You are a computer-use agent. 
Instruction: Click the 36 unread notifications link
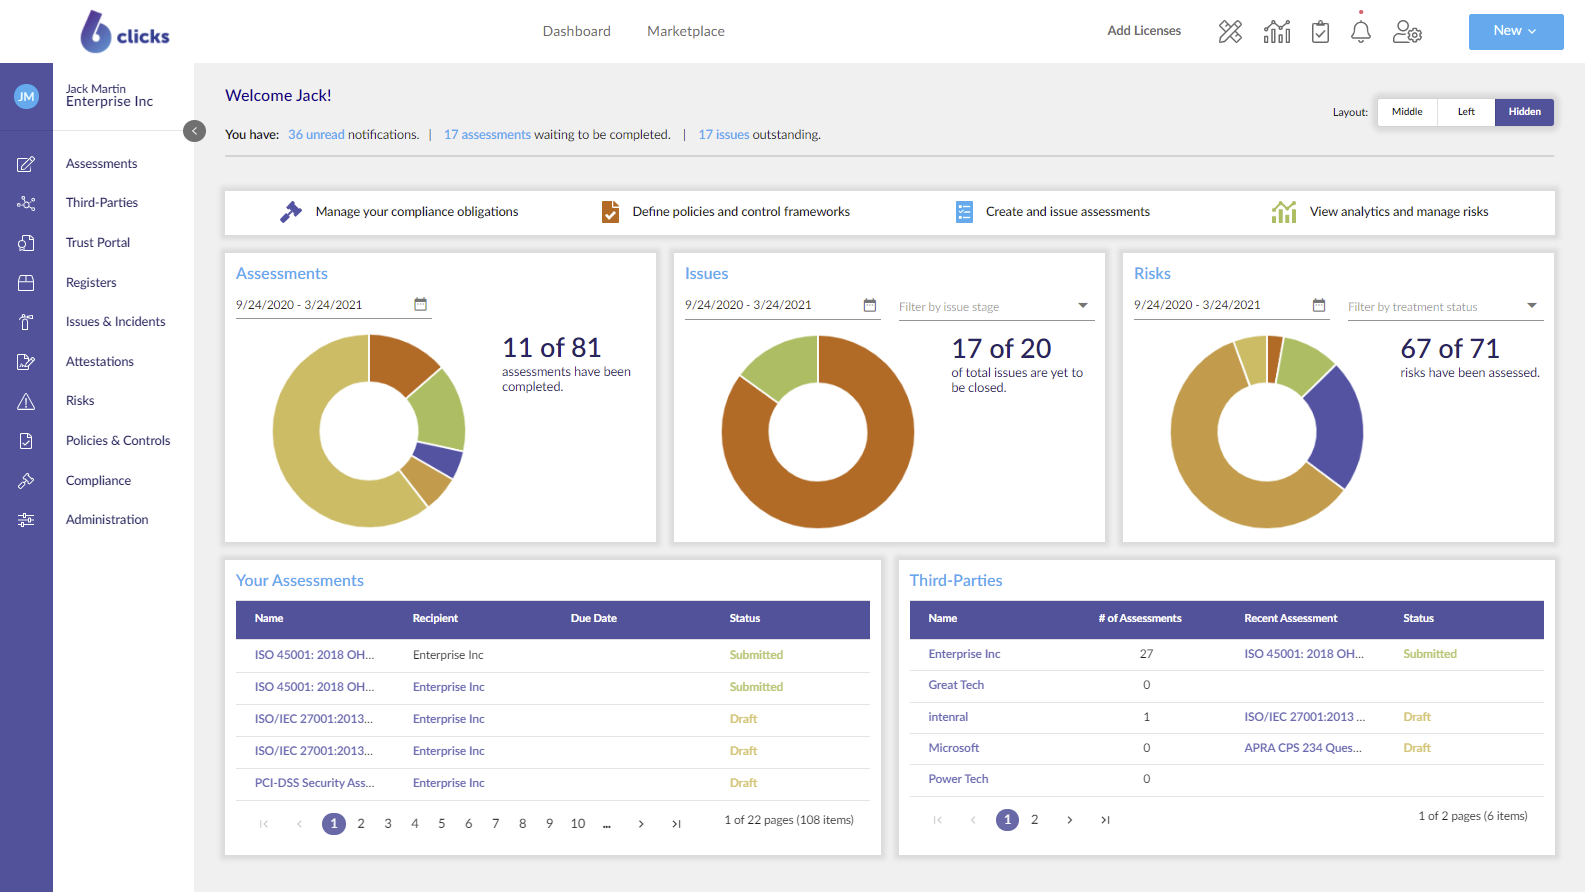316,135
